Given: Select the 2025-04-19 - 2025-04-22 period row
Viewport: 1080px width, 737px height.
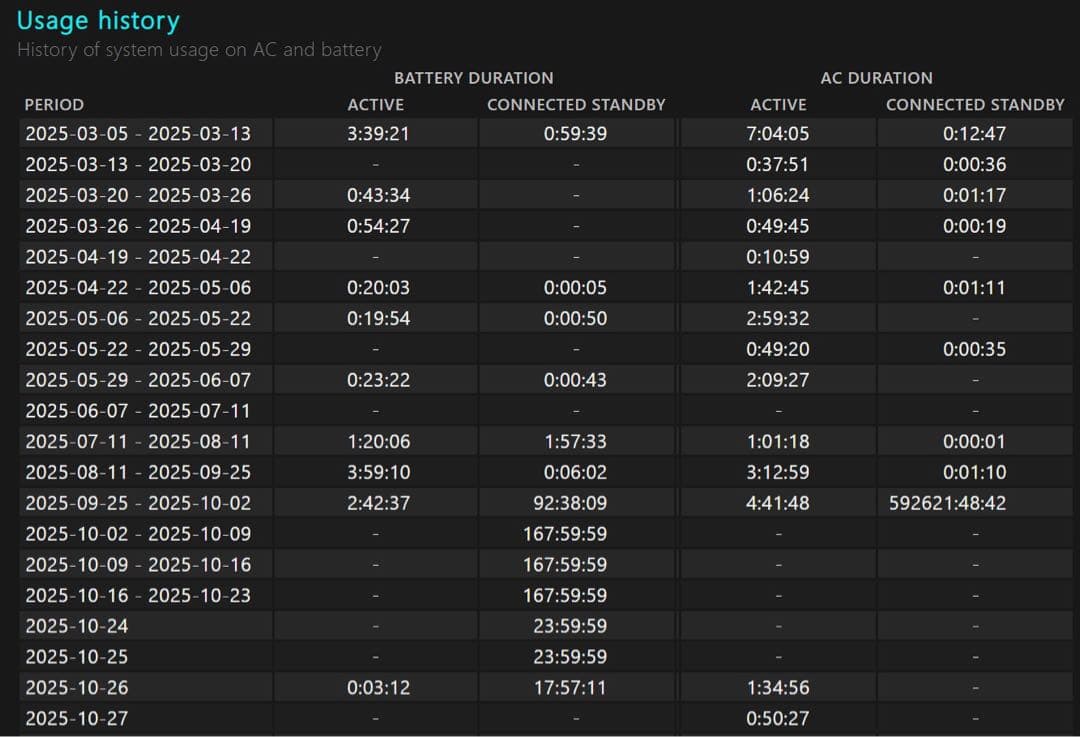Looking at the screenshot, I should pyautogui.click(x=138, y=257).
